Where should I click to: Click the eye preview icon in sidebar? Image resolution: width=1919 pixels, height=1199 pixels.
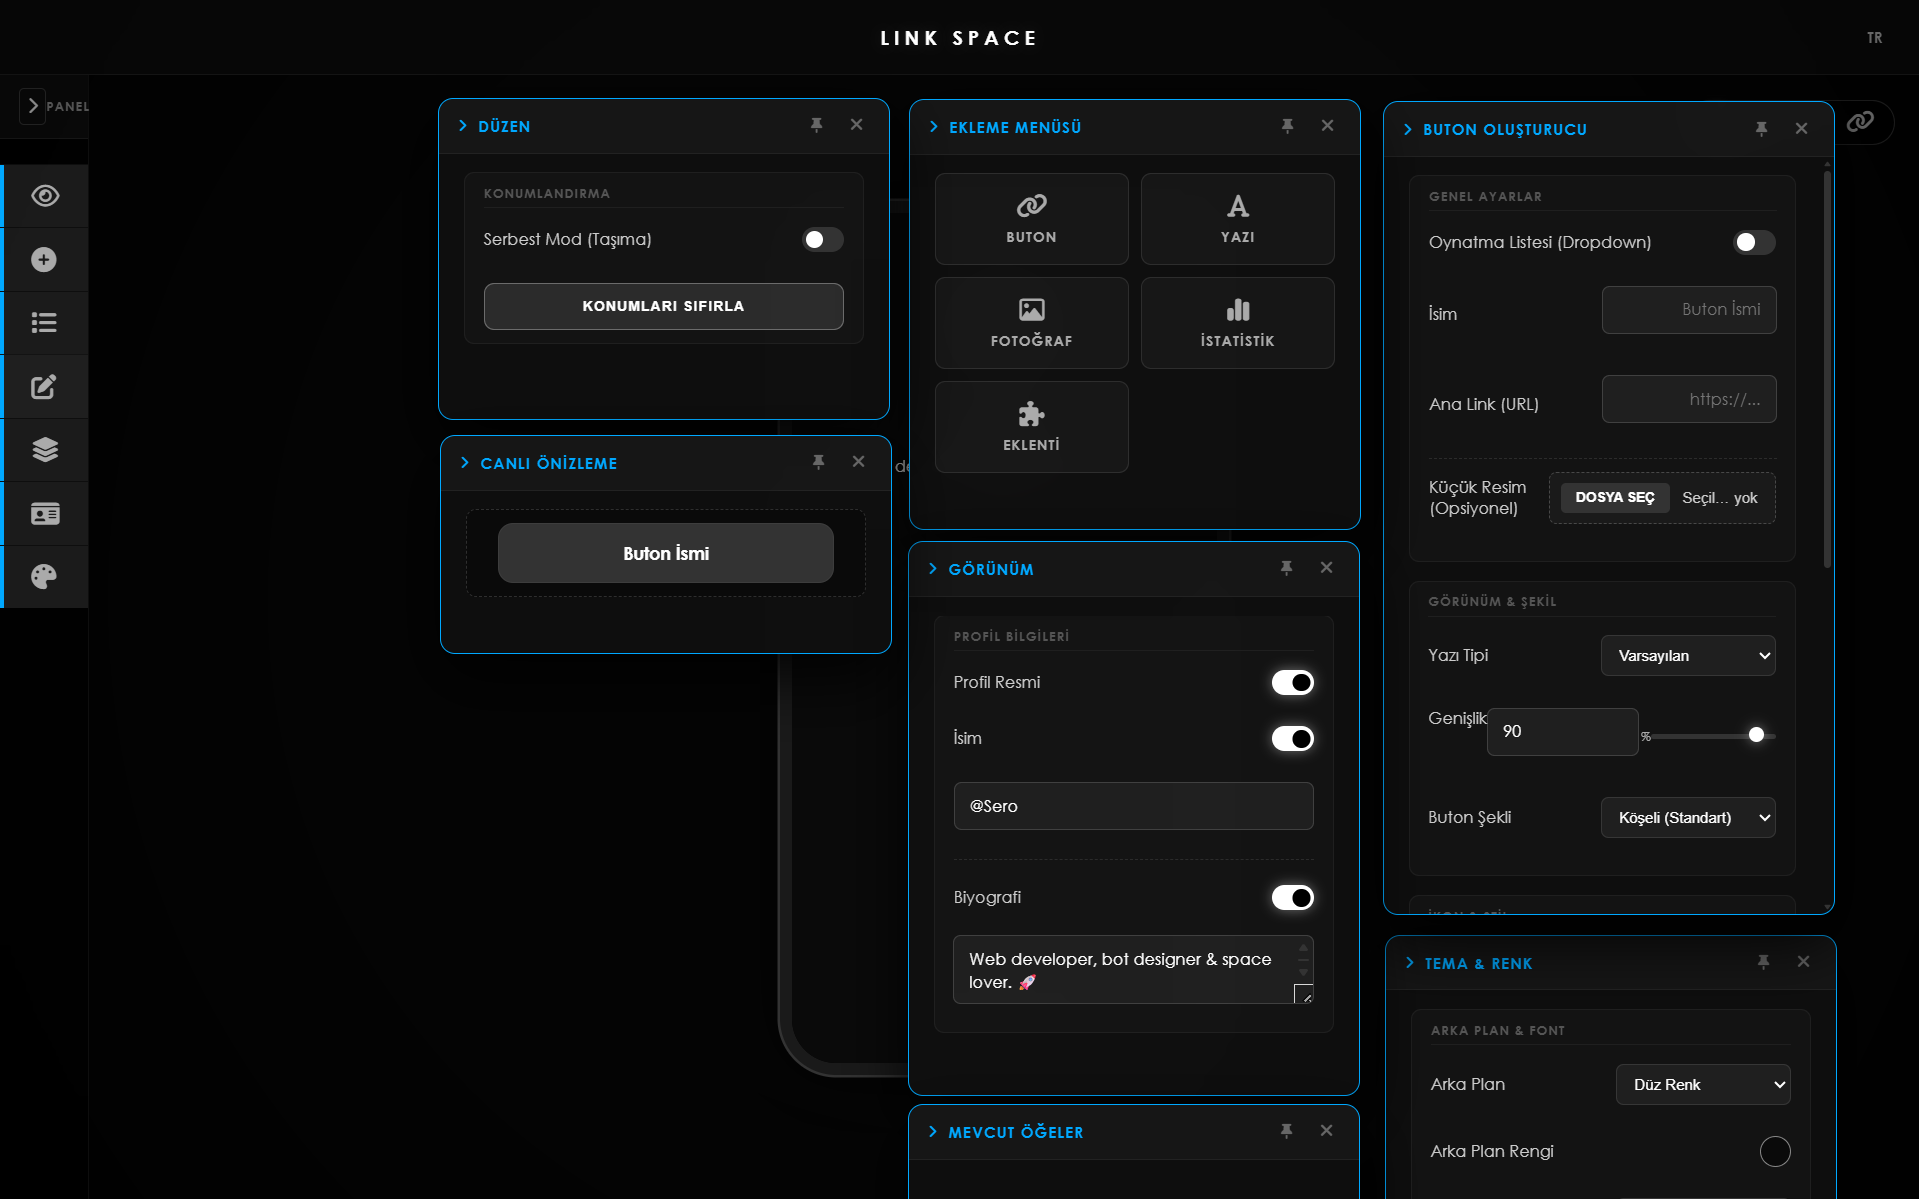(x=45, y=196)
